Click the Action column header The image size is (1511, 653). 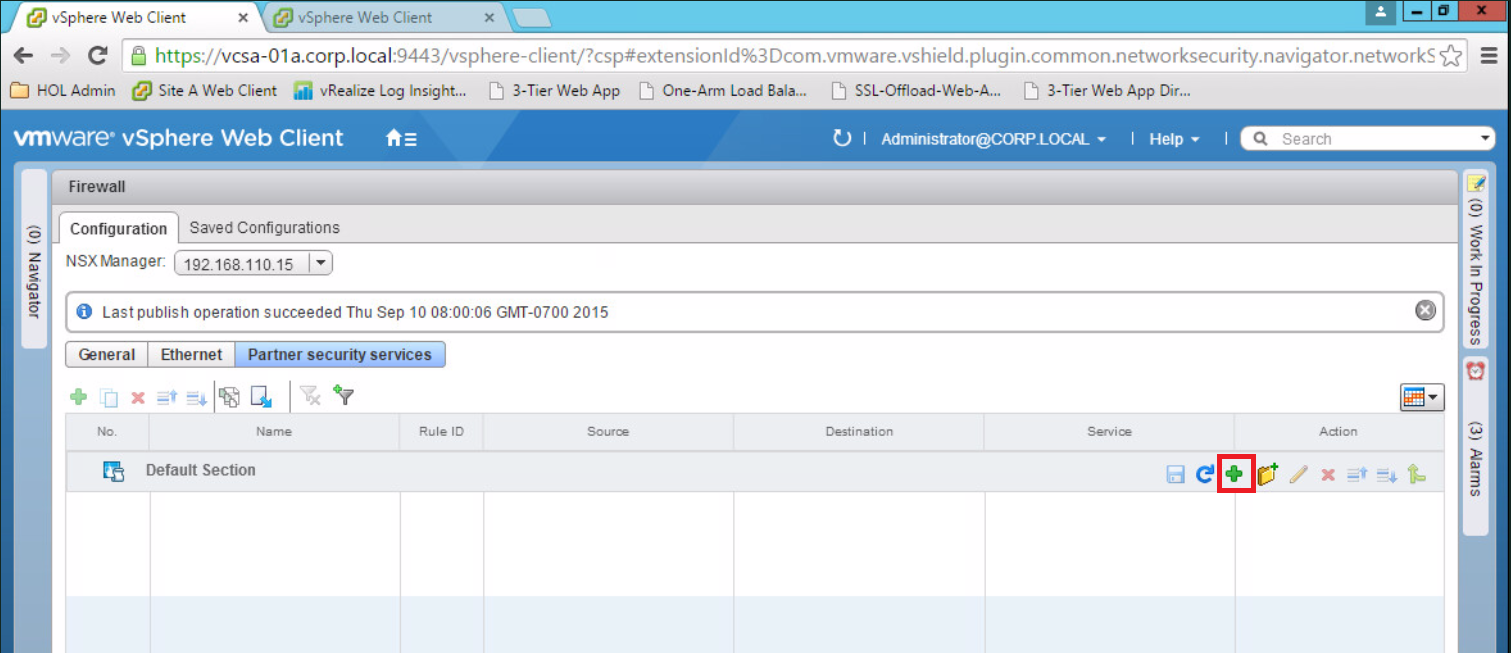point(1338,432)
